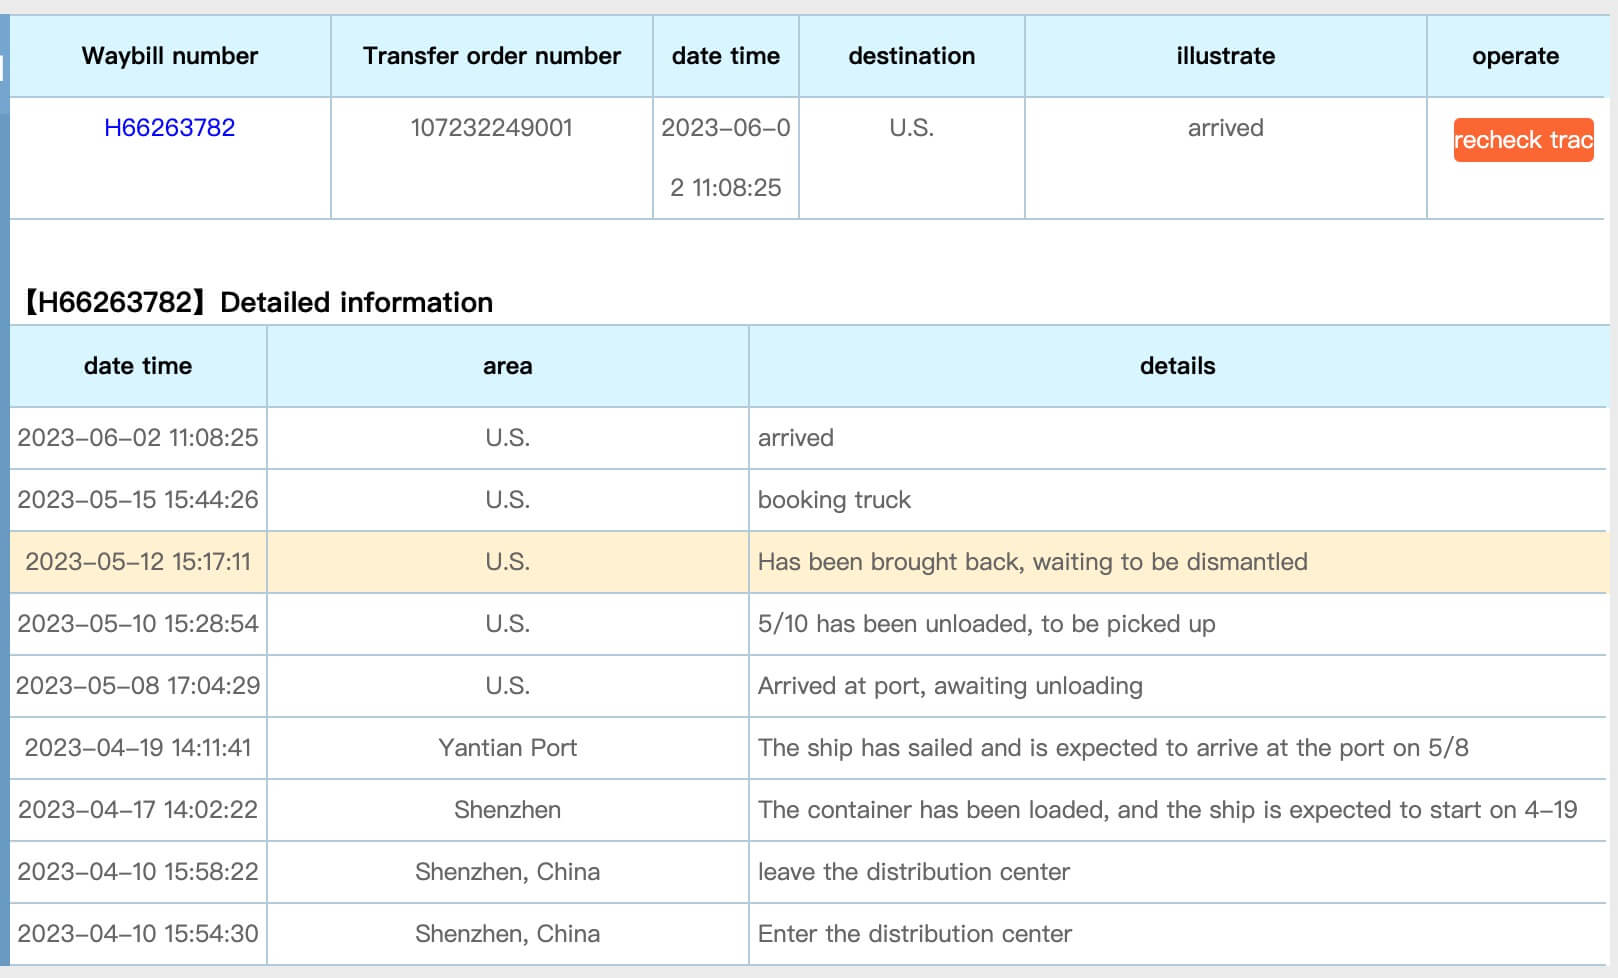Select the 2023-04-10 15:54:30 timestamp
The image size is (1618, 978).
(138, 934)
